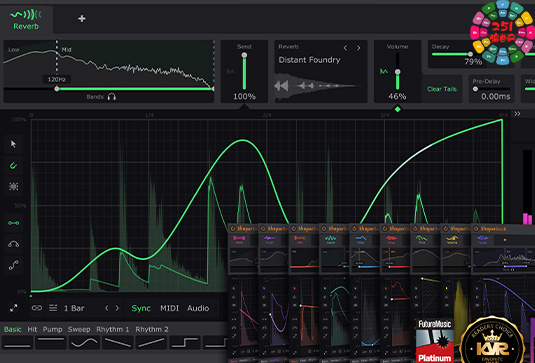Select the previous reverb preset arrow
The image size is (535, 363).
coord(345,48)
